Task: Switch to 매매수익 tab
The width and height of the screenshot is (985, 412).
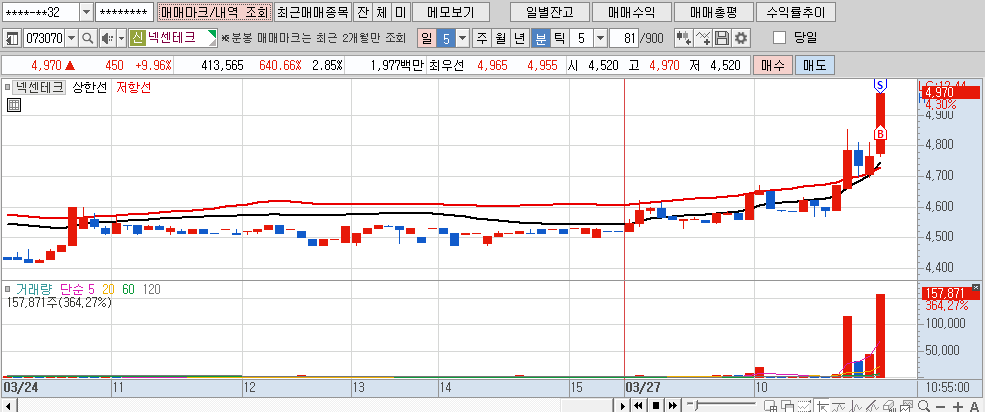Action: click(625, 12)
